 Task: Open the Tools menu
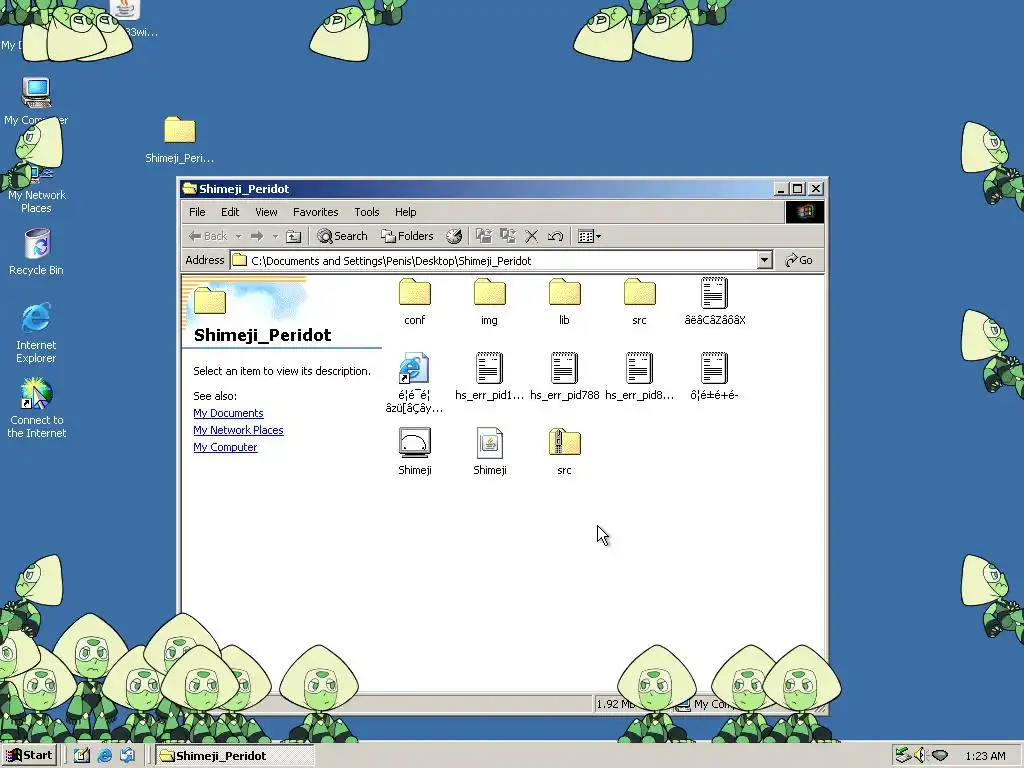(367, 212)
